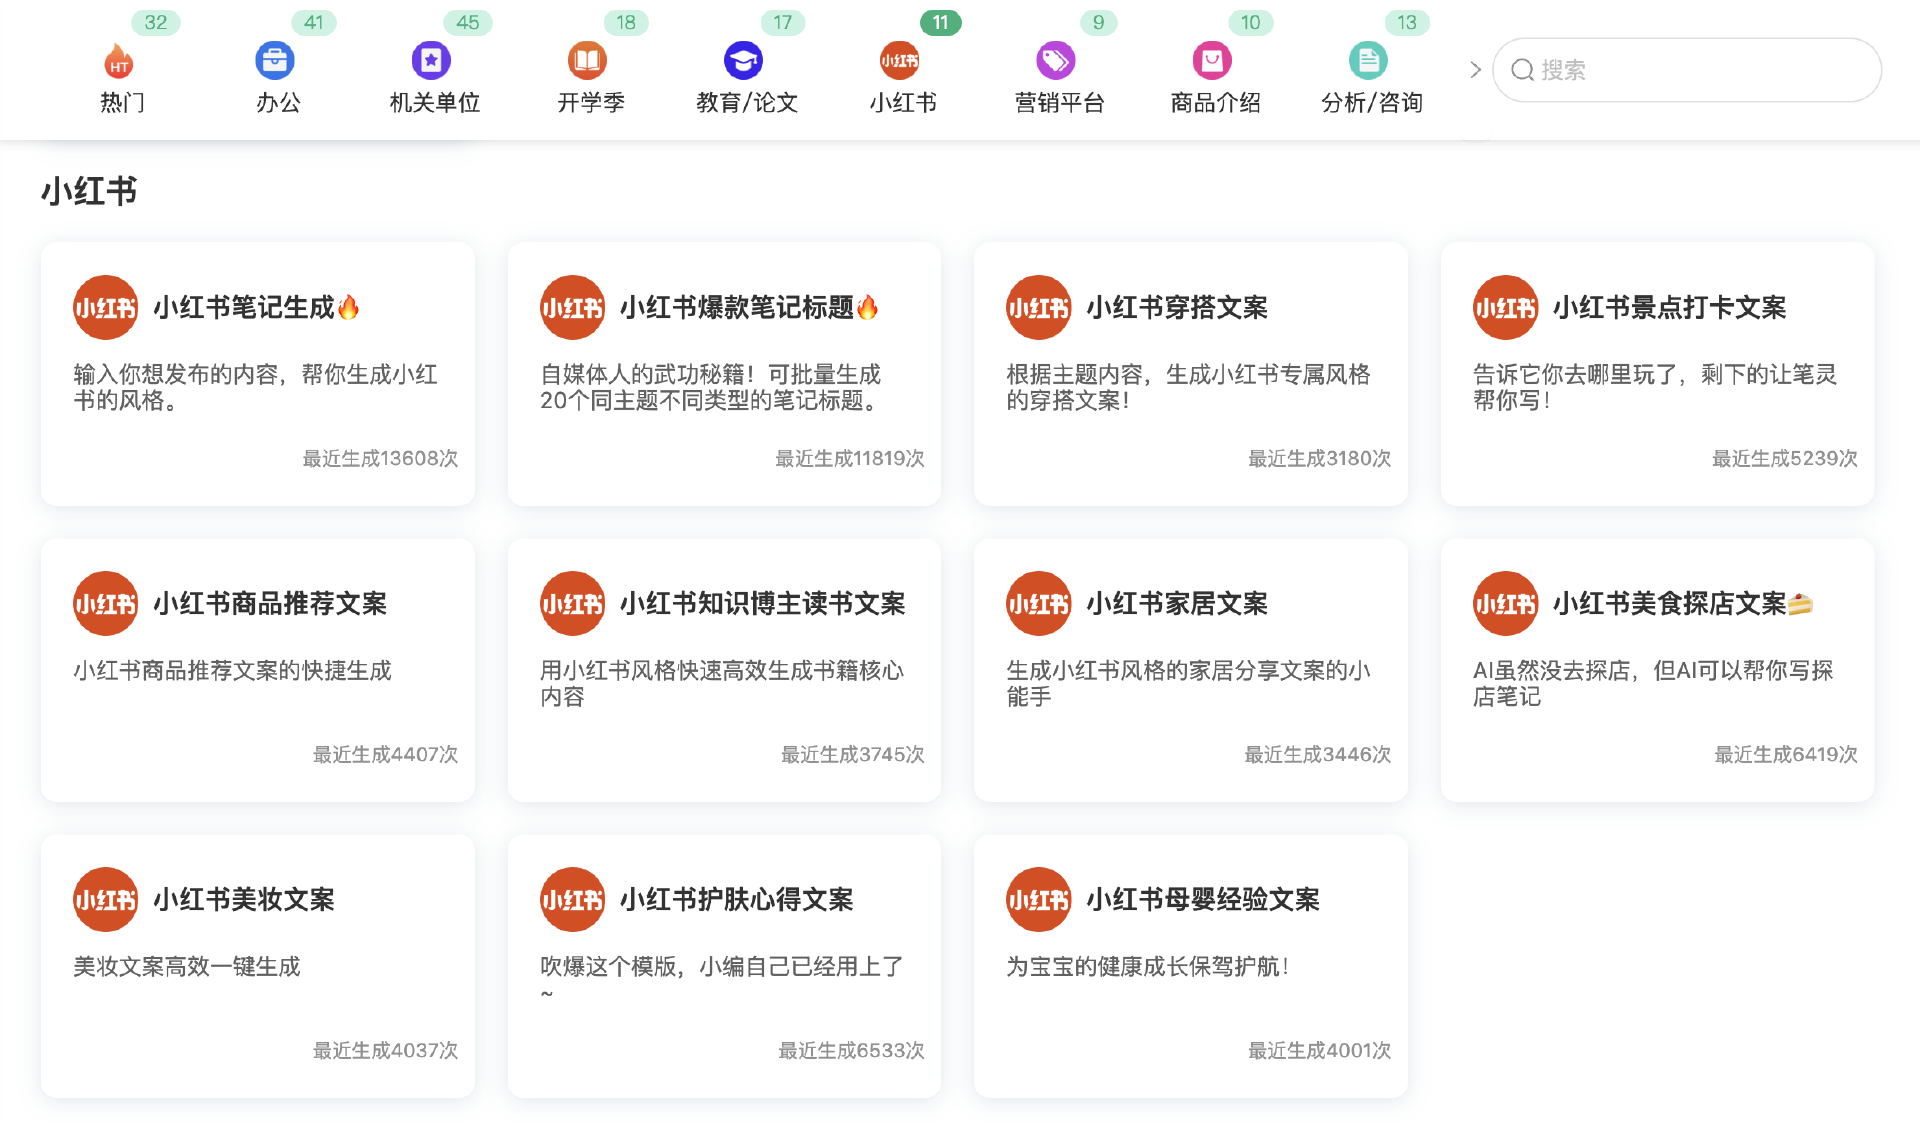
Task: Select the 商品介绍 category tab
Action: pos(1215,102)
